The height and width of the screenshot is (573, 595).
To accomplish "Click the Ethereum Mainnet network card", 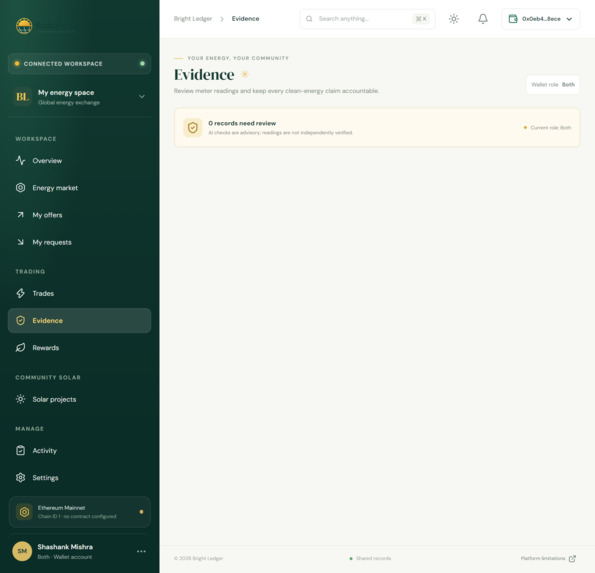I will [x=79, y=512].
